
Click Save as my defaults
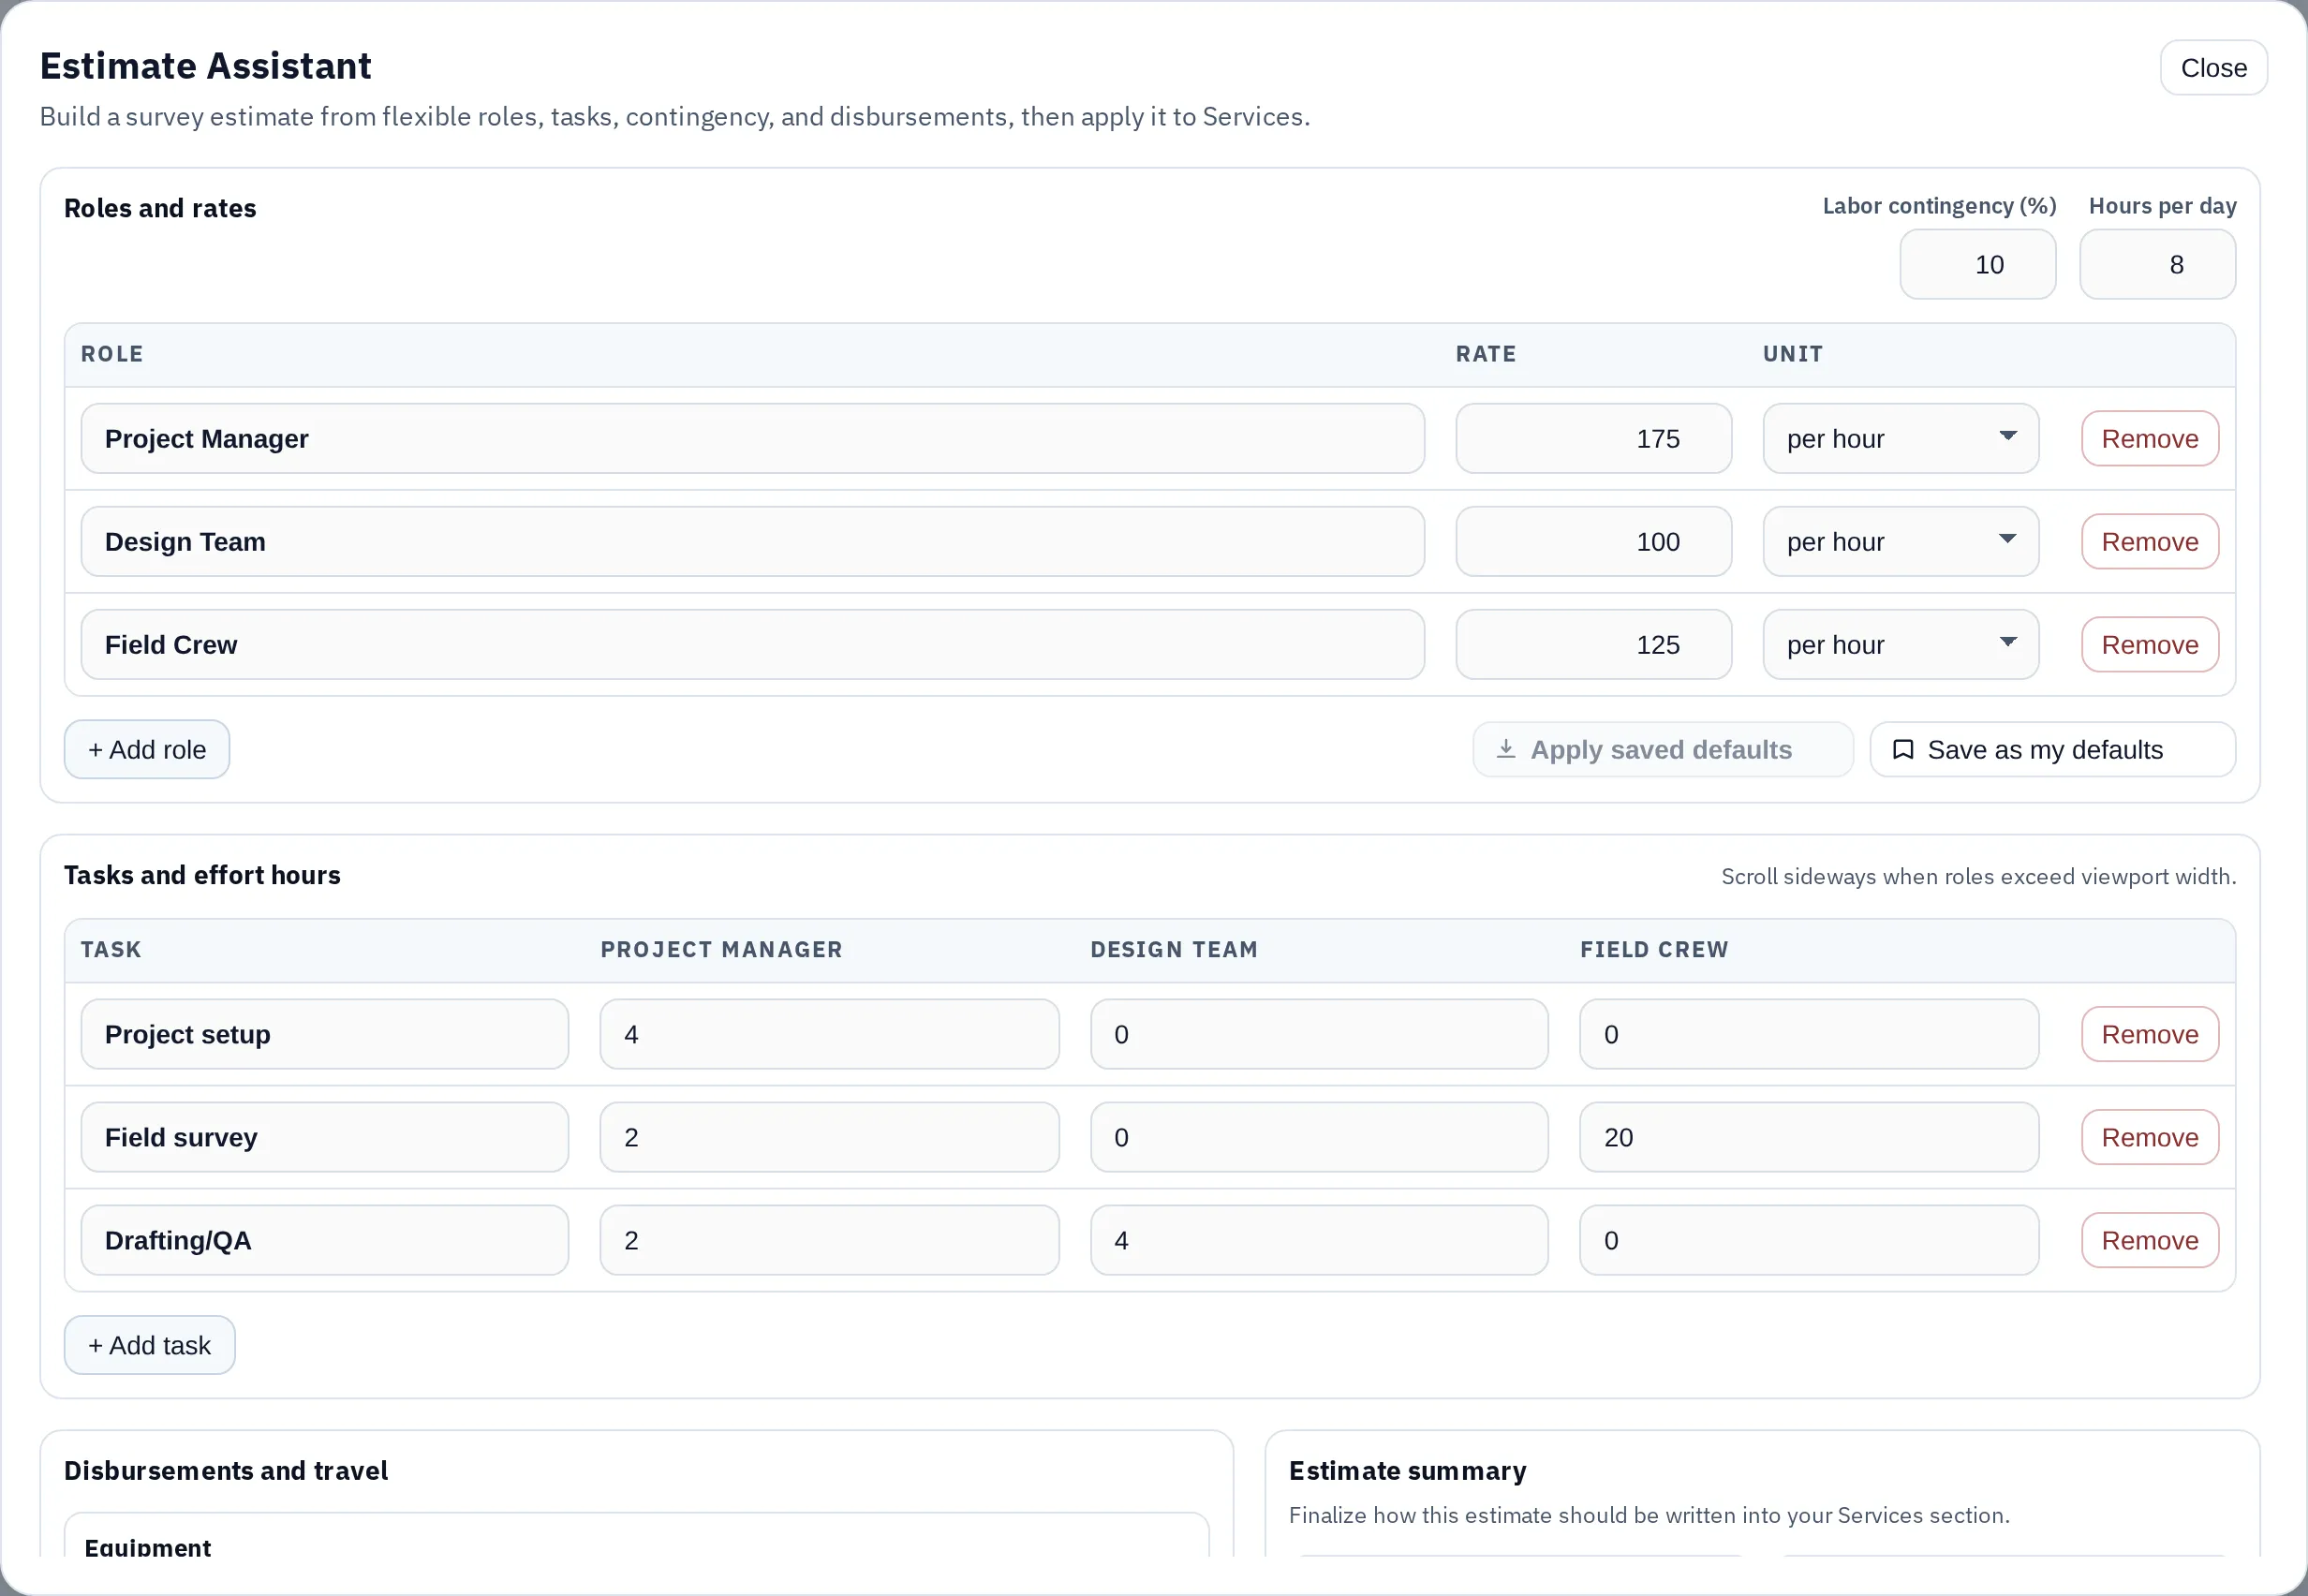2051,748
